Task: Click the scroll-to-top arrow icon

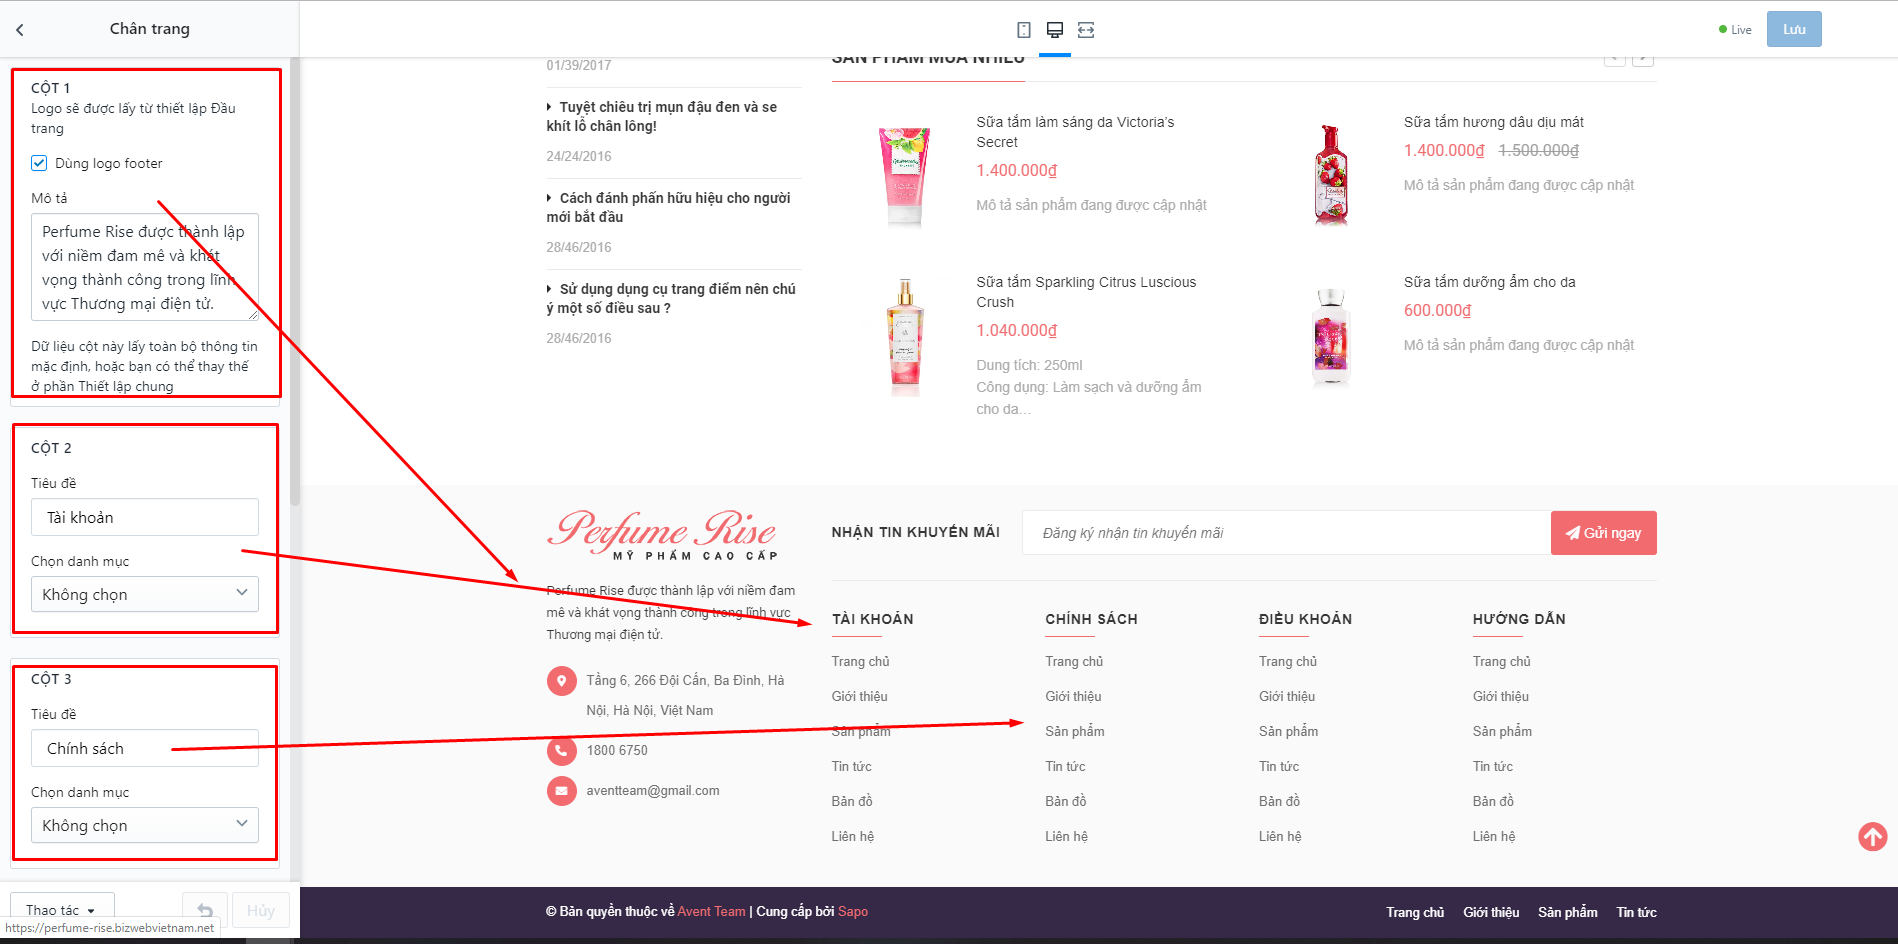Action: point(1873,836)
